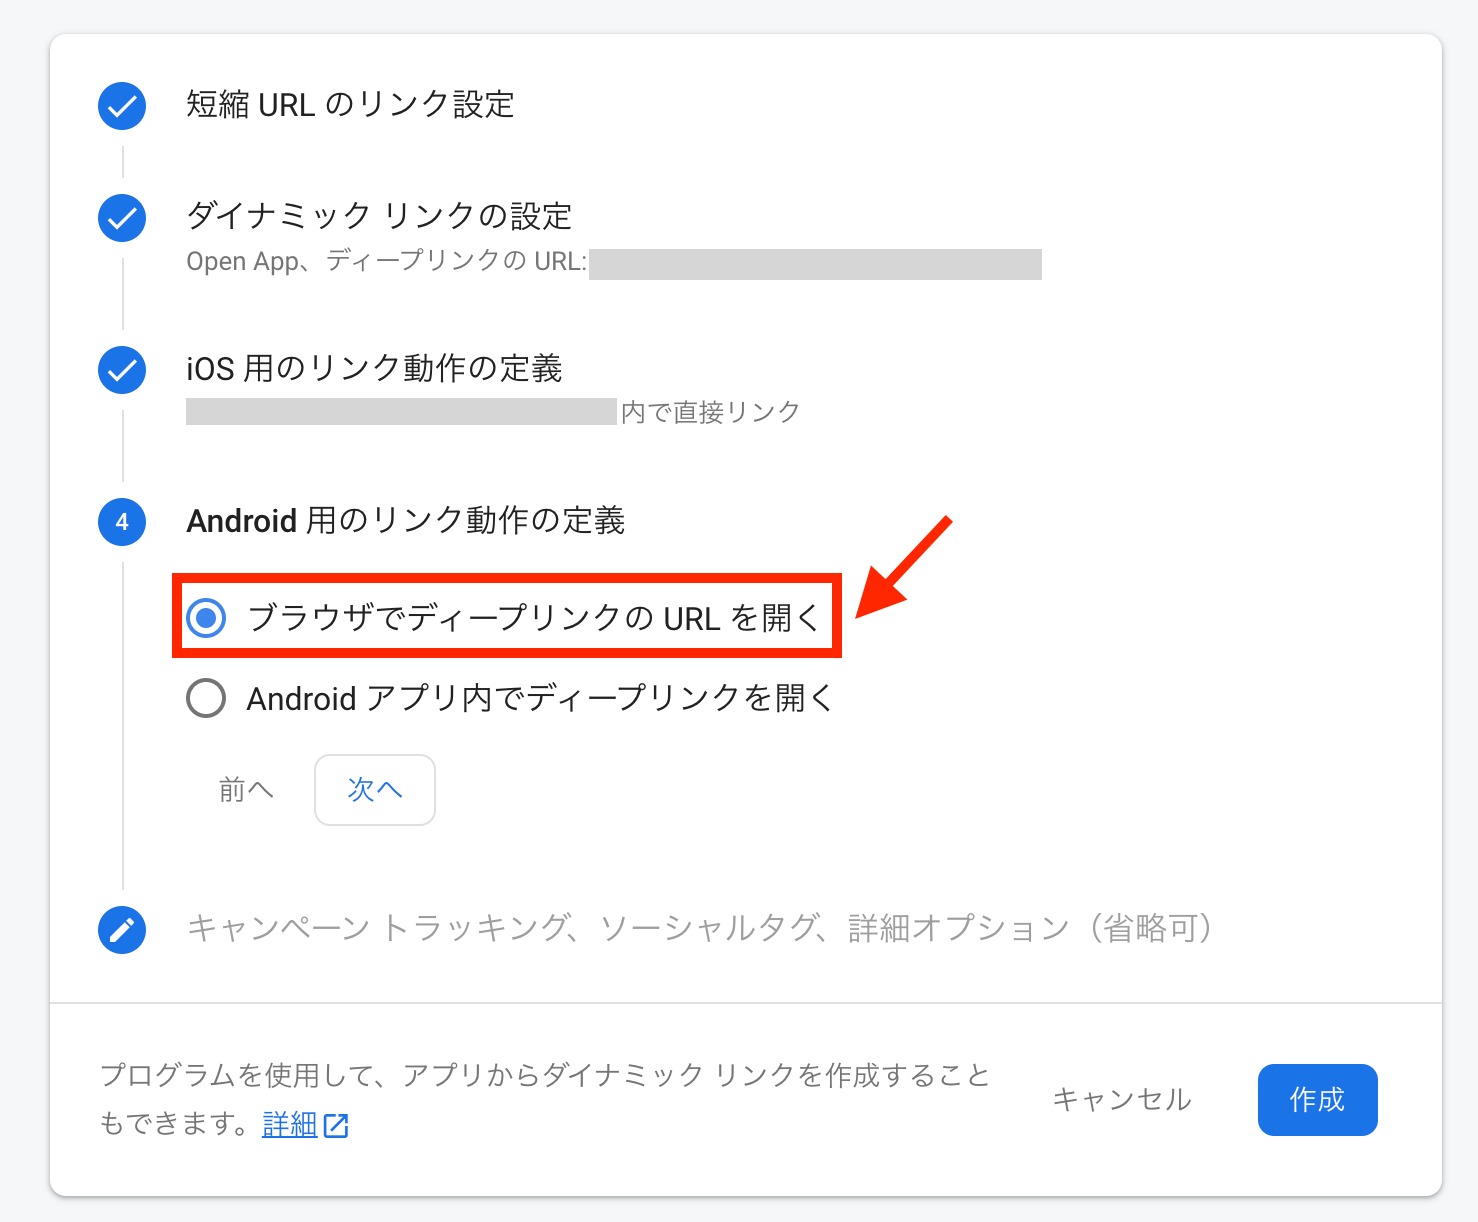Click the checkmark icon for iOS 用のリンク動作の定義
The height and width of the screenshot is (1222, 1478).
tap(122, 370)
